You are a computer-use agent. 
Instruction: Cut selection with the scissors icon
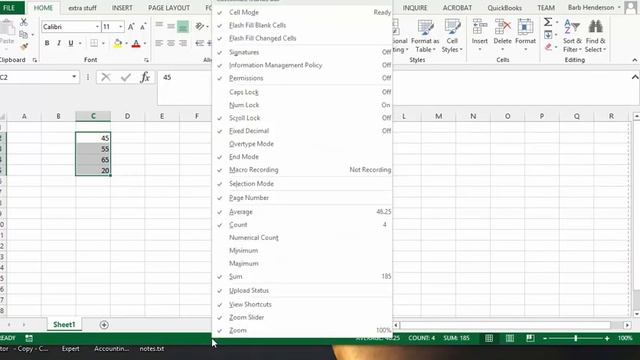click(24, 22)
